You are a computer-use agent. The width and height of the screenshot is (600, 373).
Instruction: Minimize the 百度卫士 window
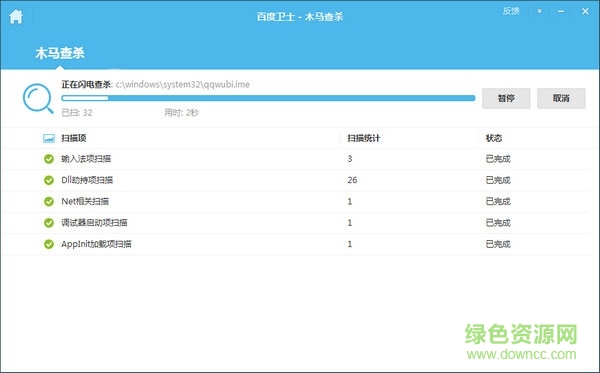561,11
